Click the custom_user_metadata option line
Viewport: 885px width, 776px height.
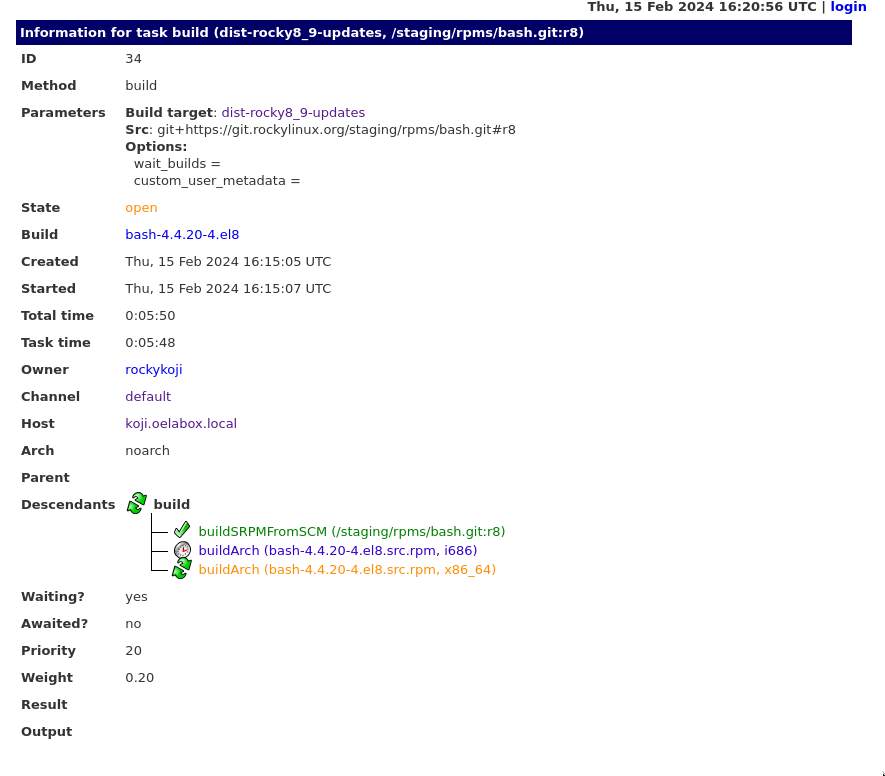[x=217, y=181]
